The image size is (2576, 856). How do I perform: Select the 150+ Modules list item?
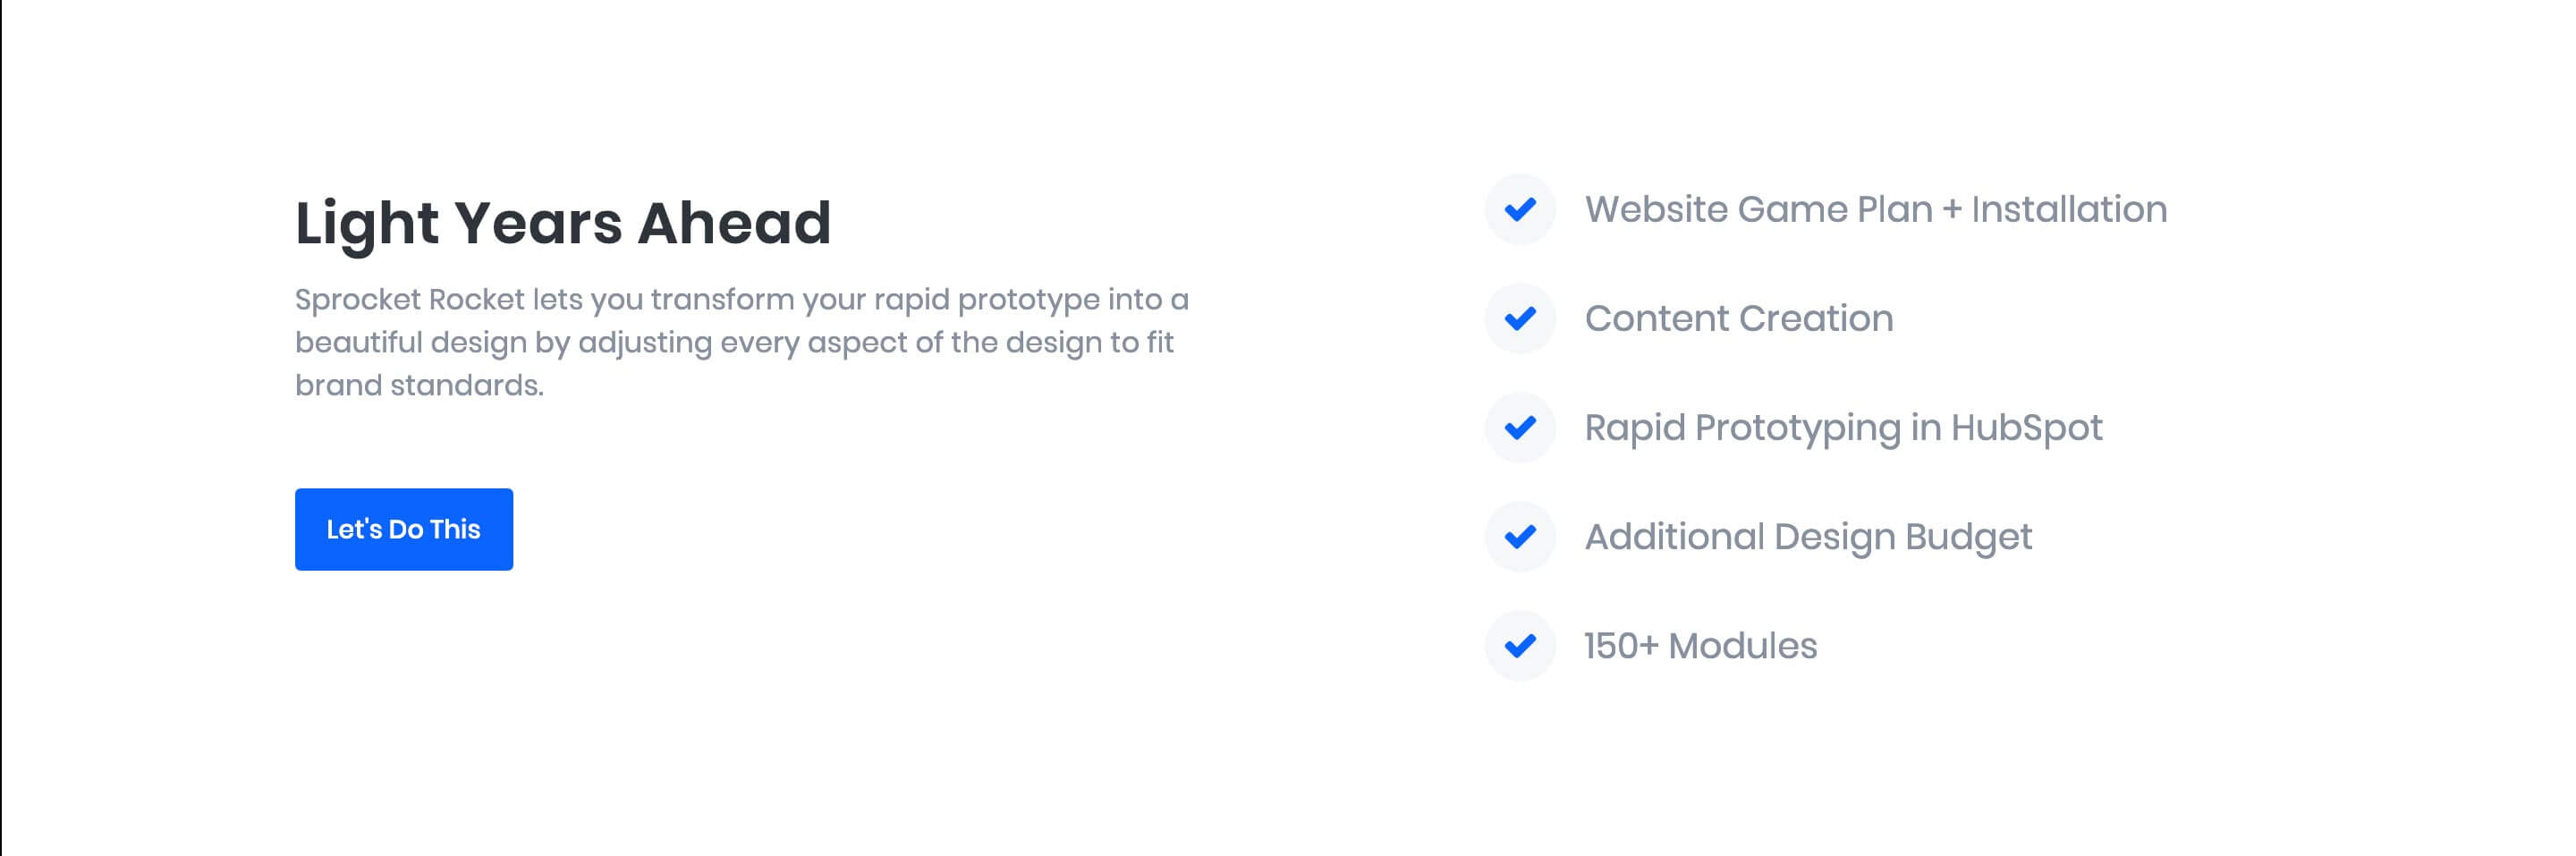1700,645
